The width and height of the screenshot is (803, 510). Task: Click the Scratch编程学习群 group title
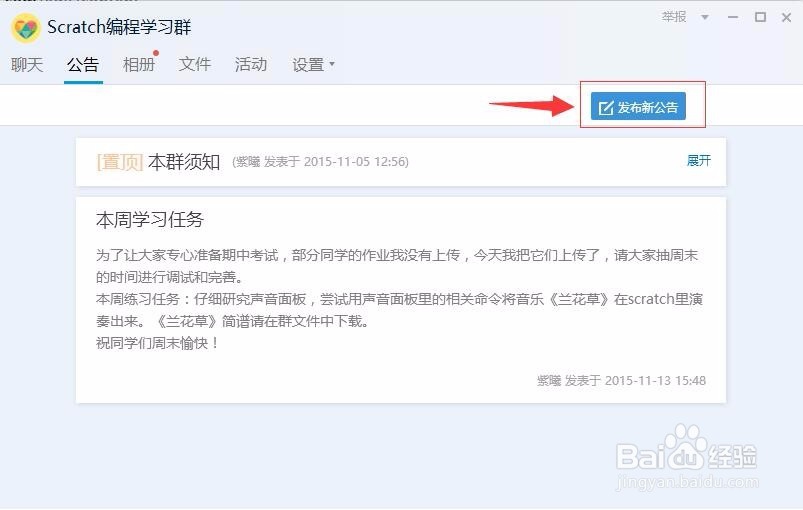click(x=119, y=27)
